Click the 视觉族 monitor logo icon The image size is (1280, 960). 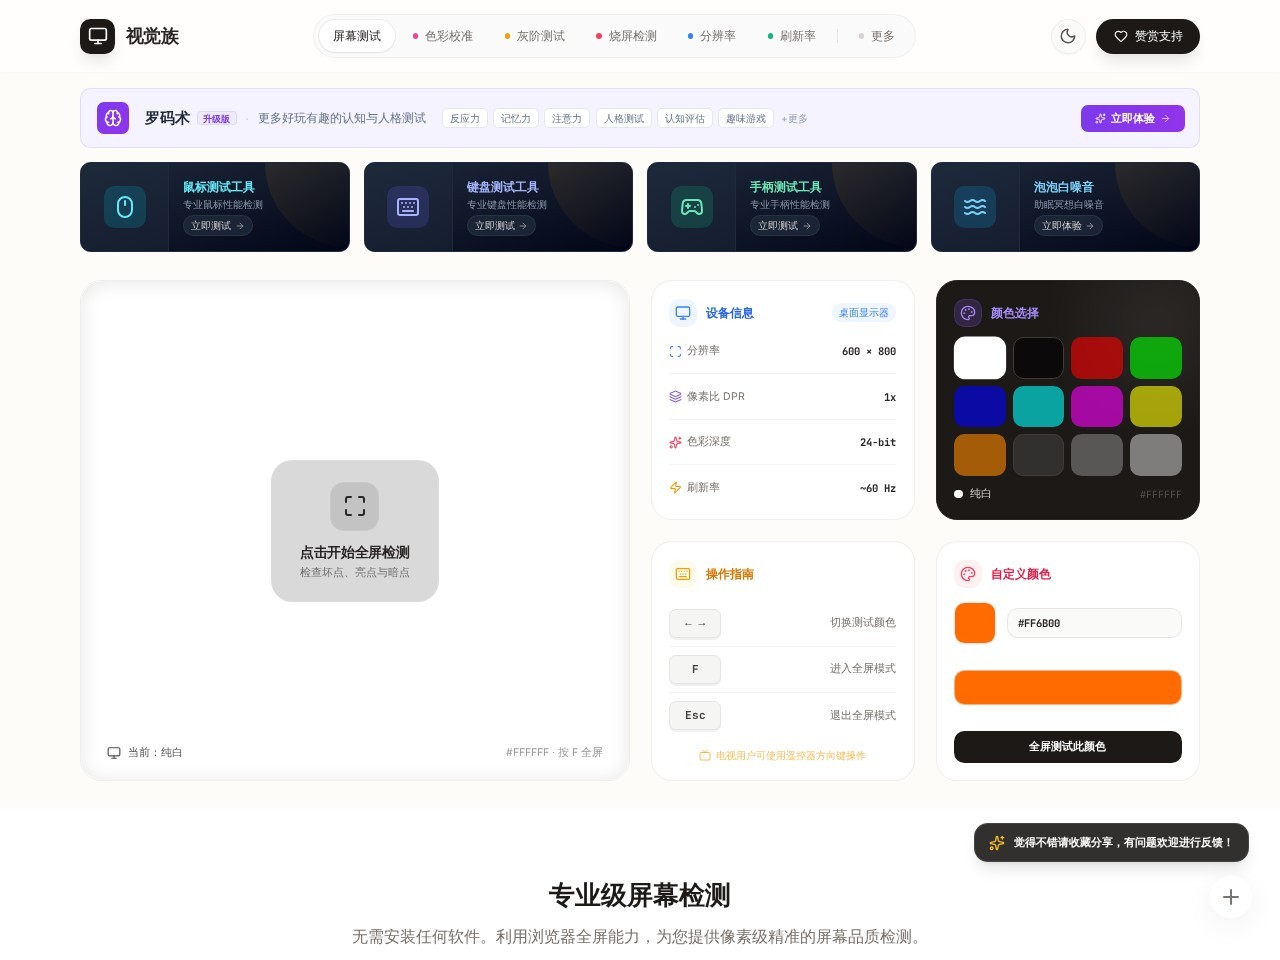(98, 36)
